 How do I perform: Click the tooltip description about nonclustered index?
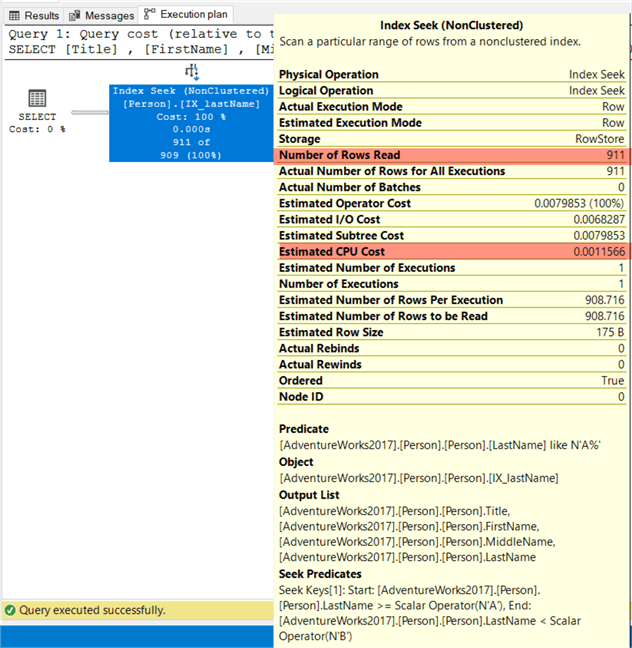[x=430, y=42]
